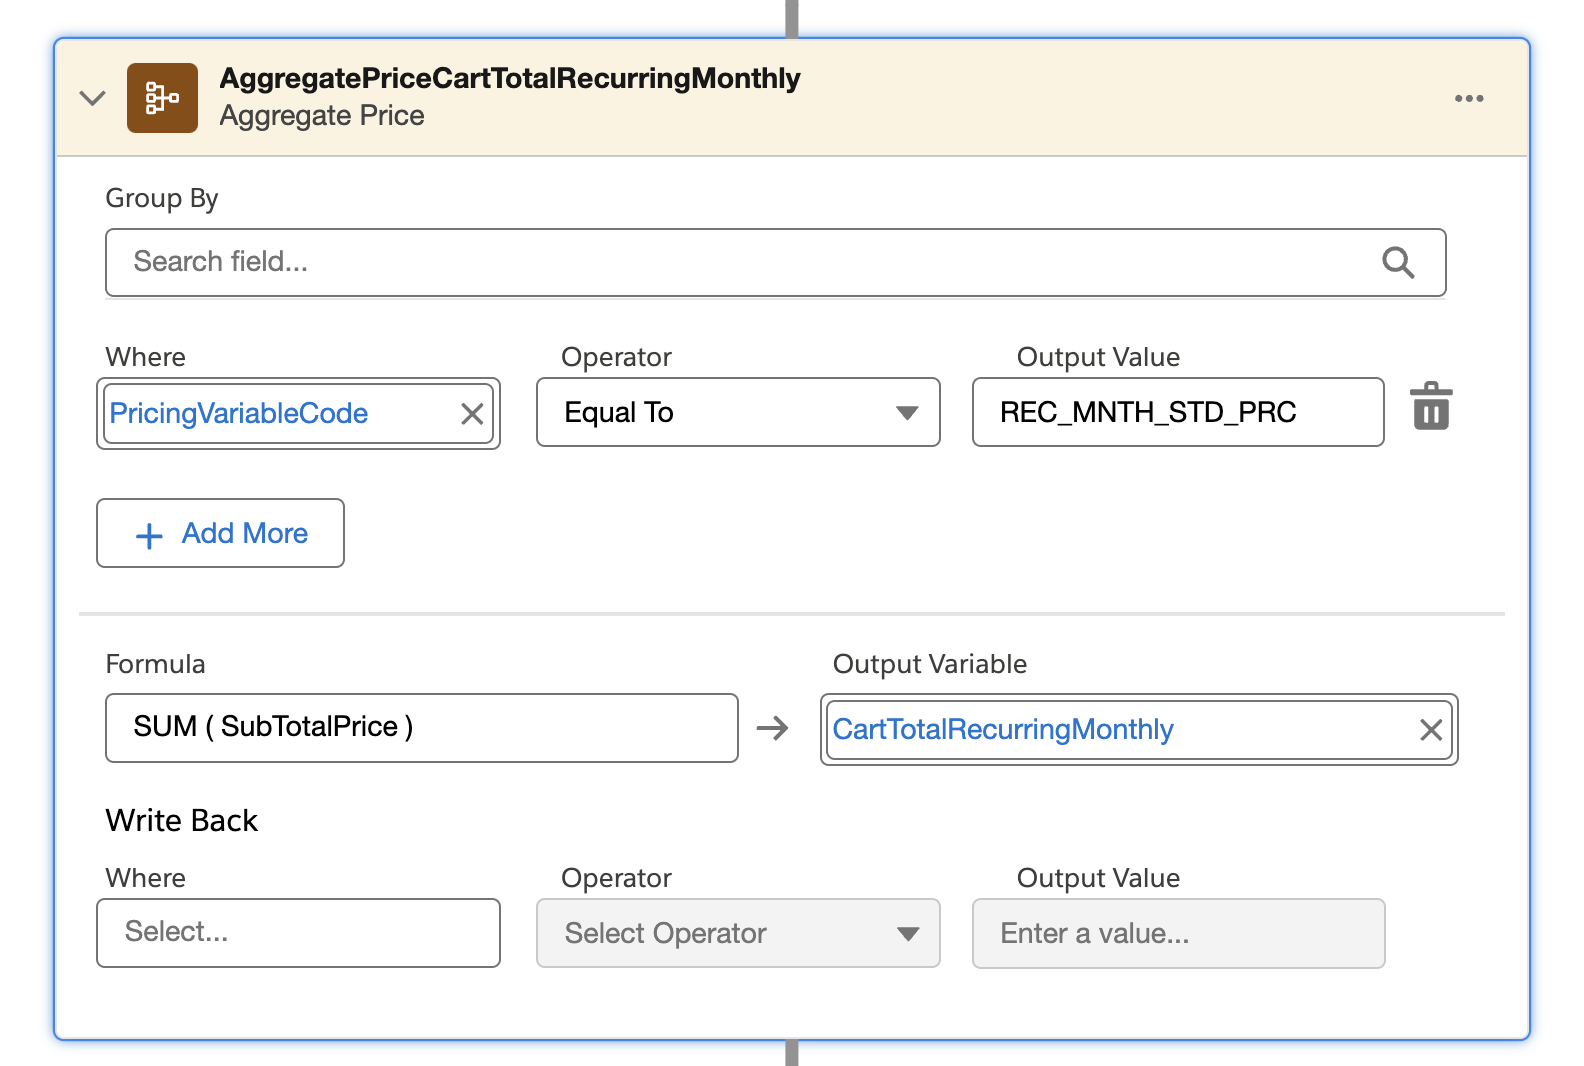Viewport: 1584px width, 1066px height.
Task: Click the REC_MNTH_STD_PRC output value field
Action: click(1178, 412)
